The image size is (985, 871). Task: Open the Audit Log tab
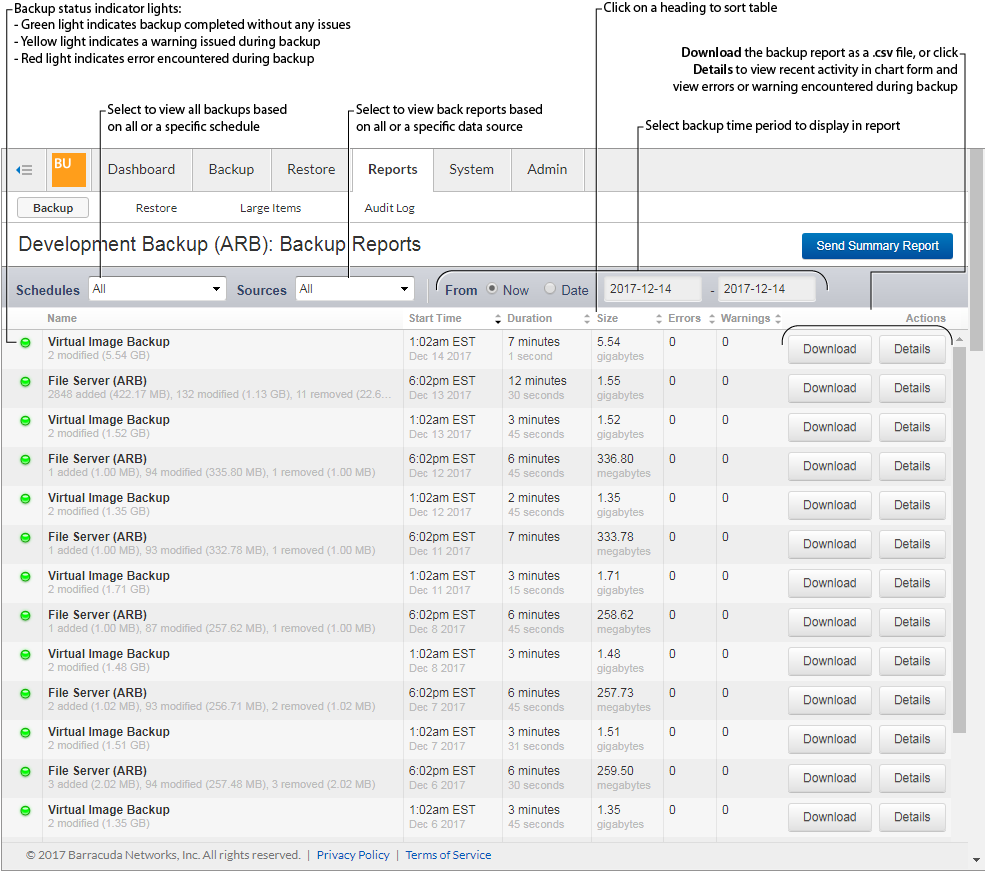[x=389, y=208]
